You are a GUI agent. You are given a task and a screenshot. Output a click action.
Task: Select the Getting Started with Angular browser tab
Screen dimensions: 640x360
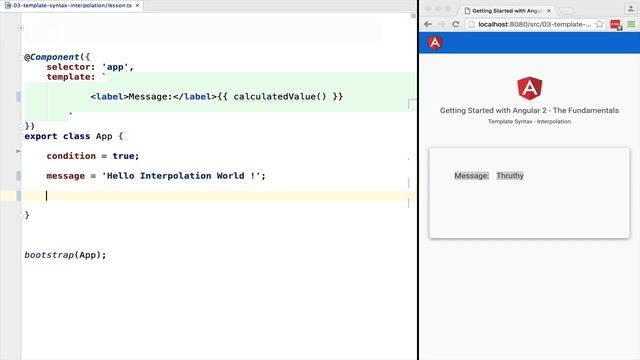(508, 11)
